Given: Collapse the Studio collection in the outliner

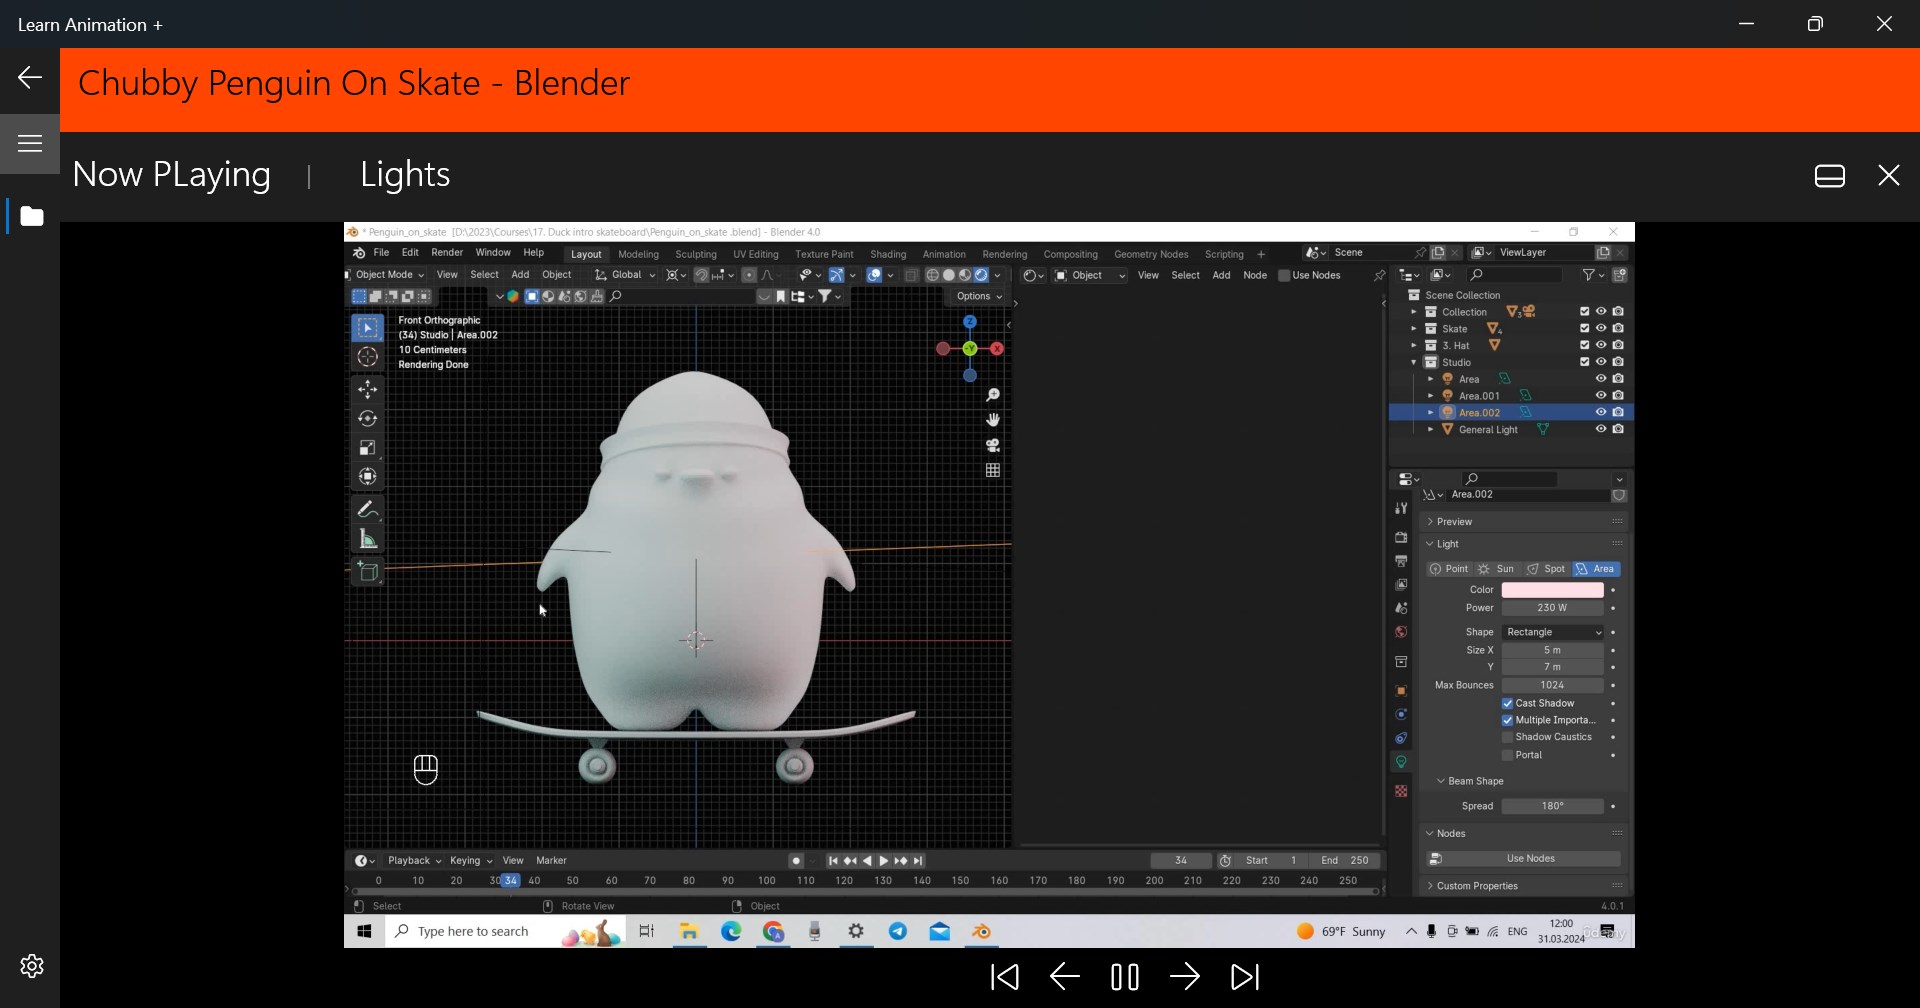Looking at the screenshot, I should (x=1413, y=362).
